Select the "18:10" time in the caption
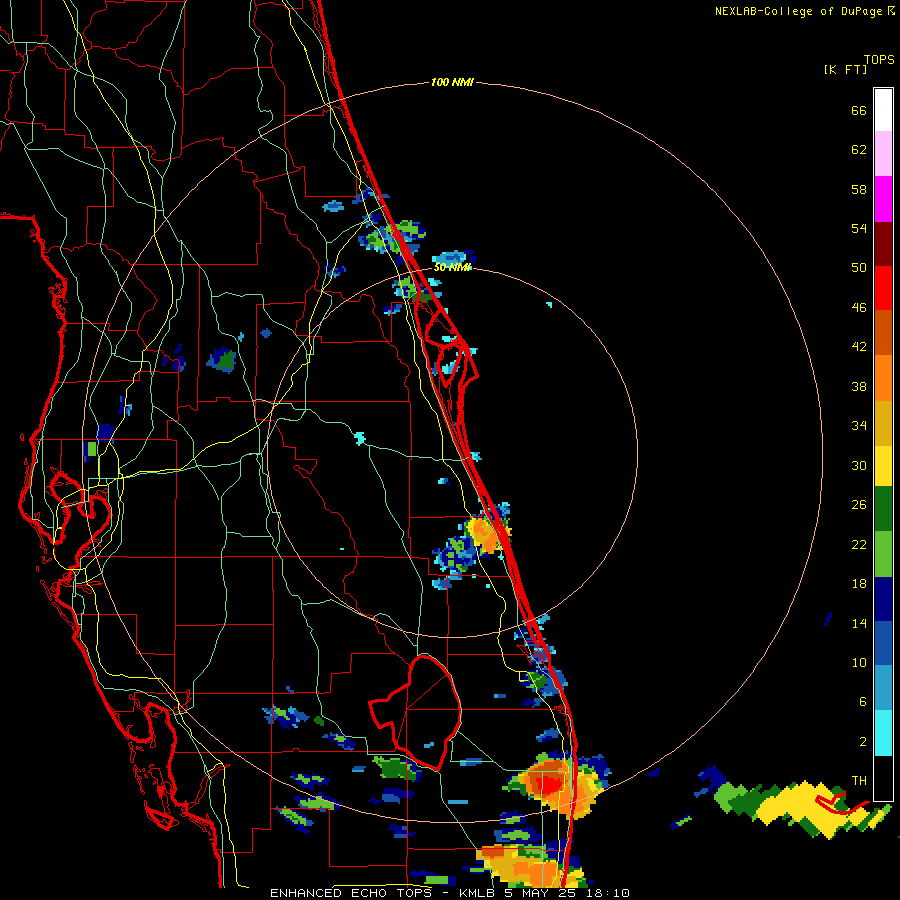 [608, 893]
